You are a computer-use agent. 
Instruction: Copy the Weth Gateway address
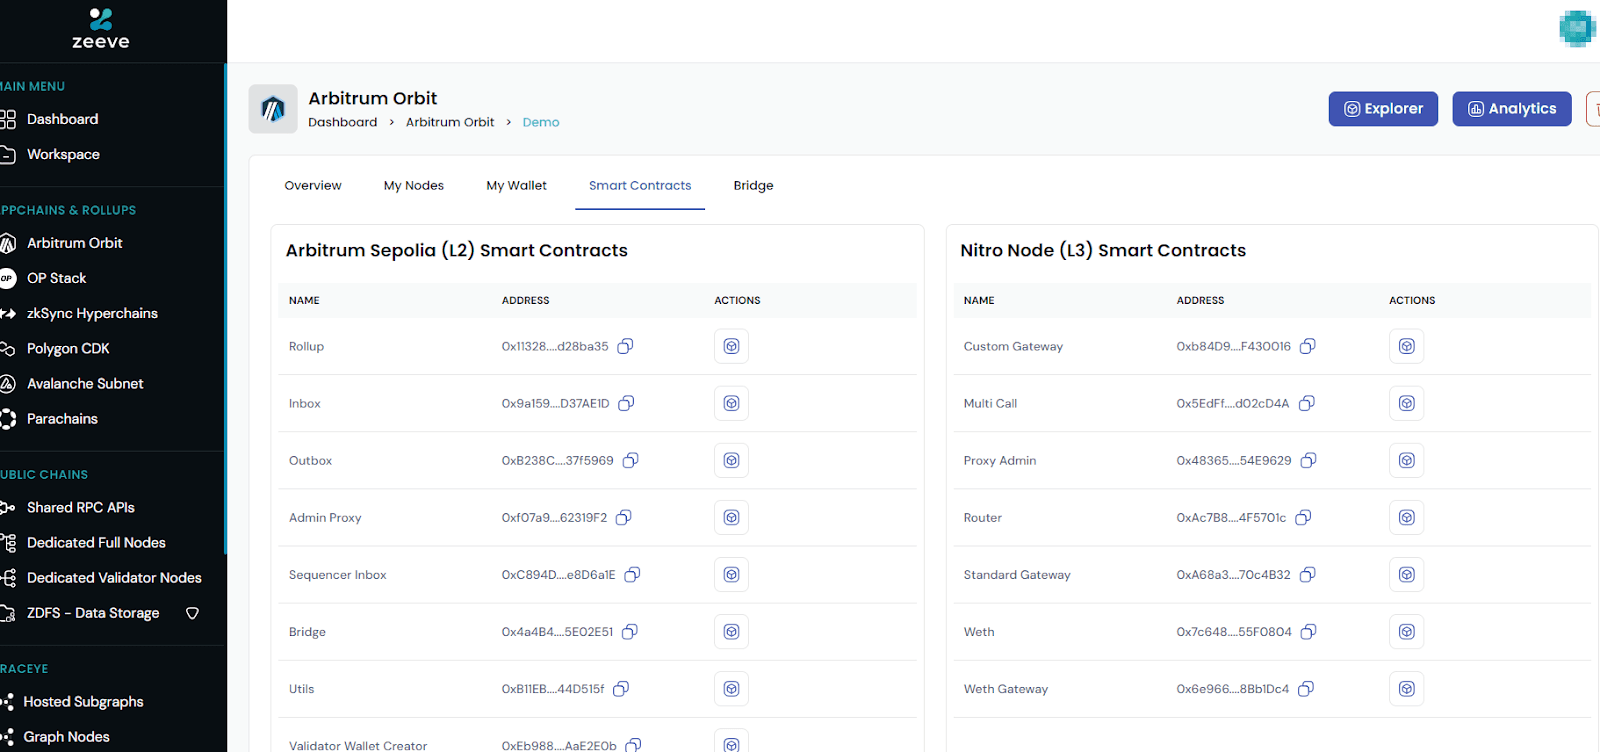(x=1306, y=688)
